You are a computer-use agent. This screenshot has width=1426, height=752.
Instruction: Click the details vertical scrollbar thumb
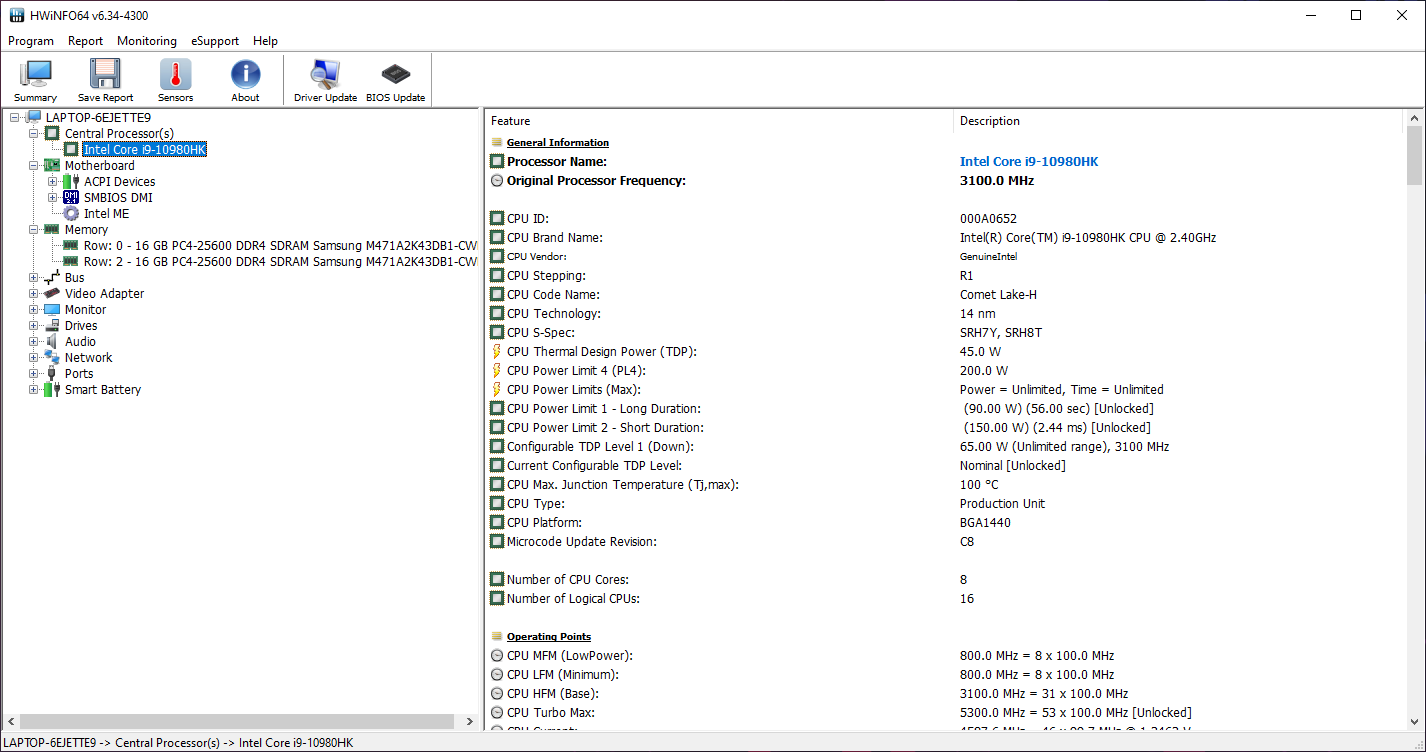1414,156
